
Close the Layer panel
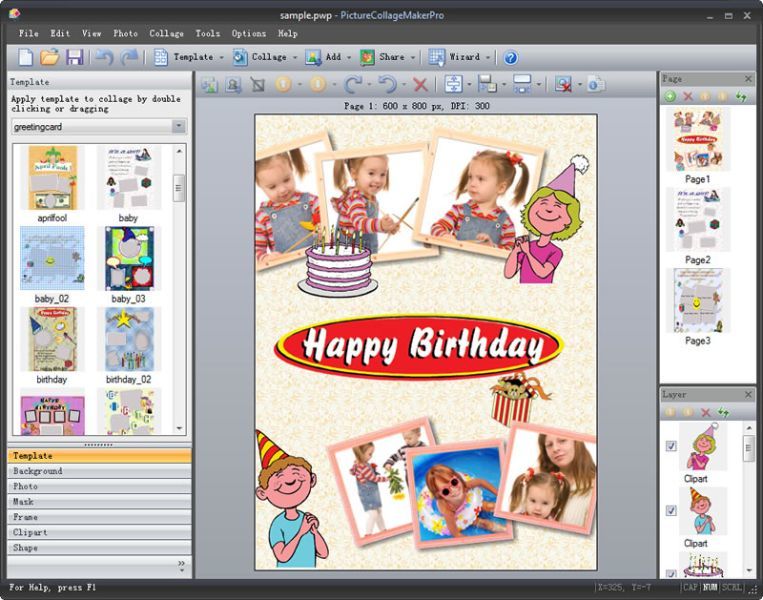(x=748, y=395)
